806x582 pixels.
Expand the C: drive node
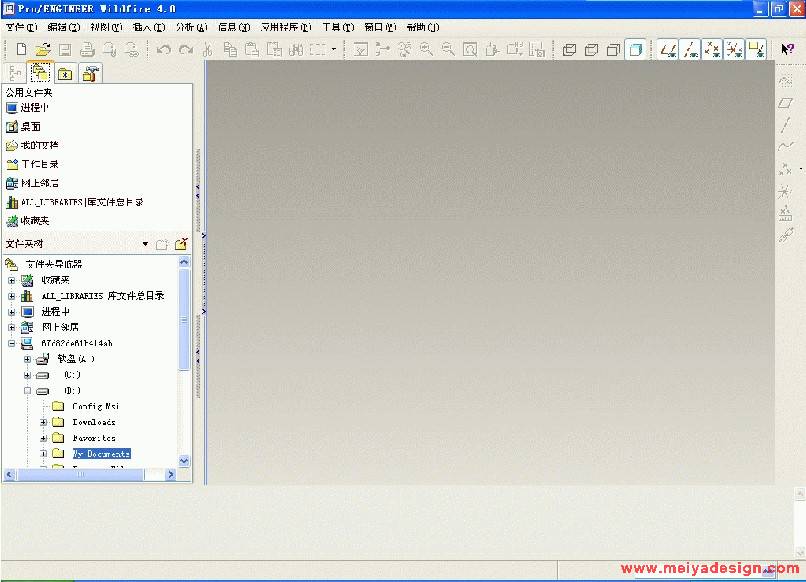point(27,375)
